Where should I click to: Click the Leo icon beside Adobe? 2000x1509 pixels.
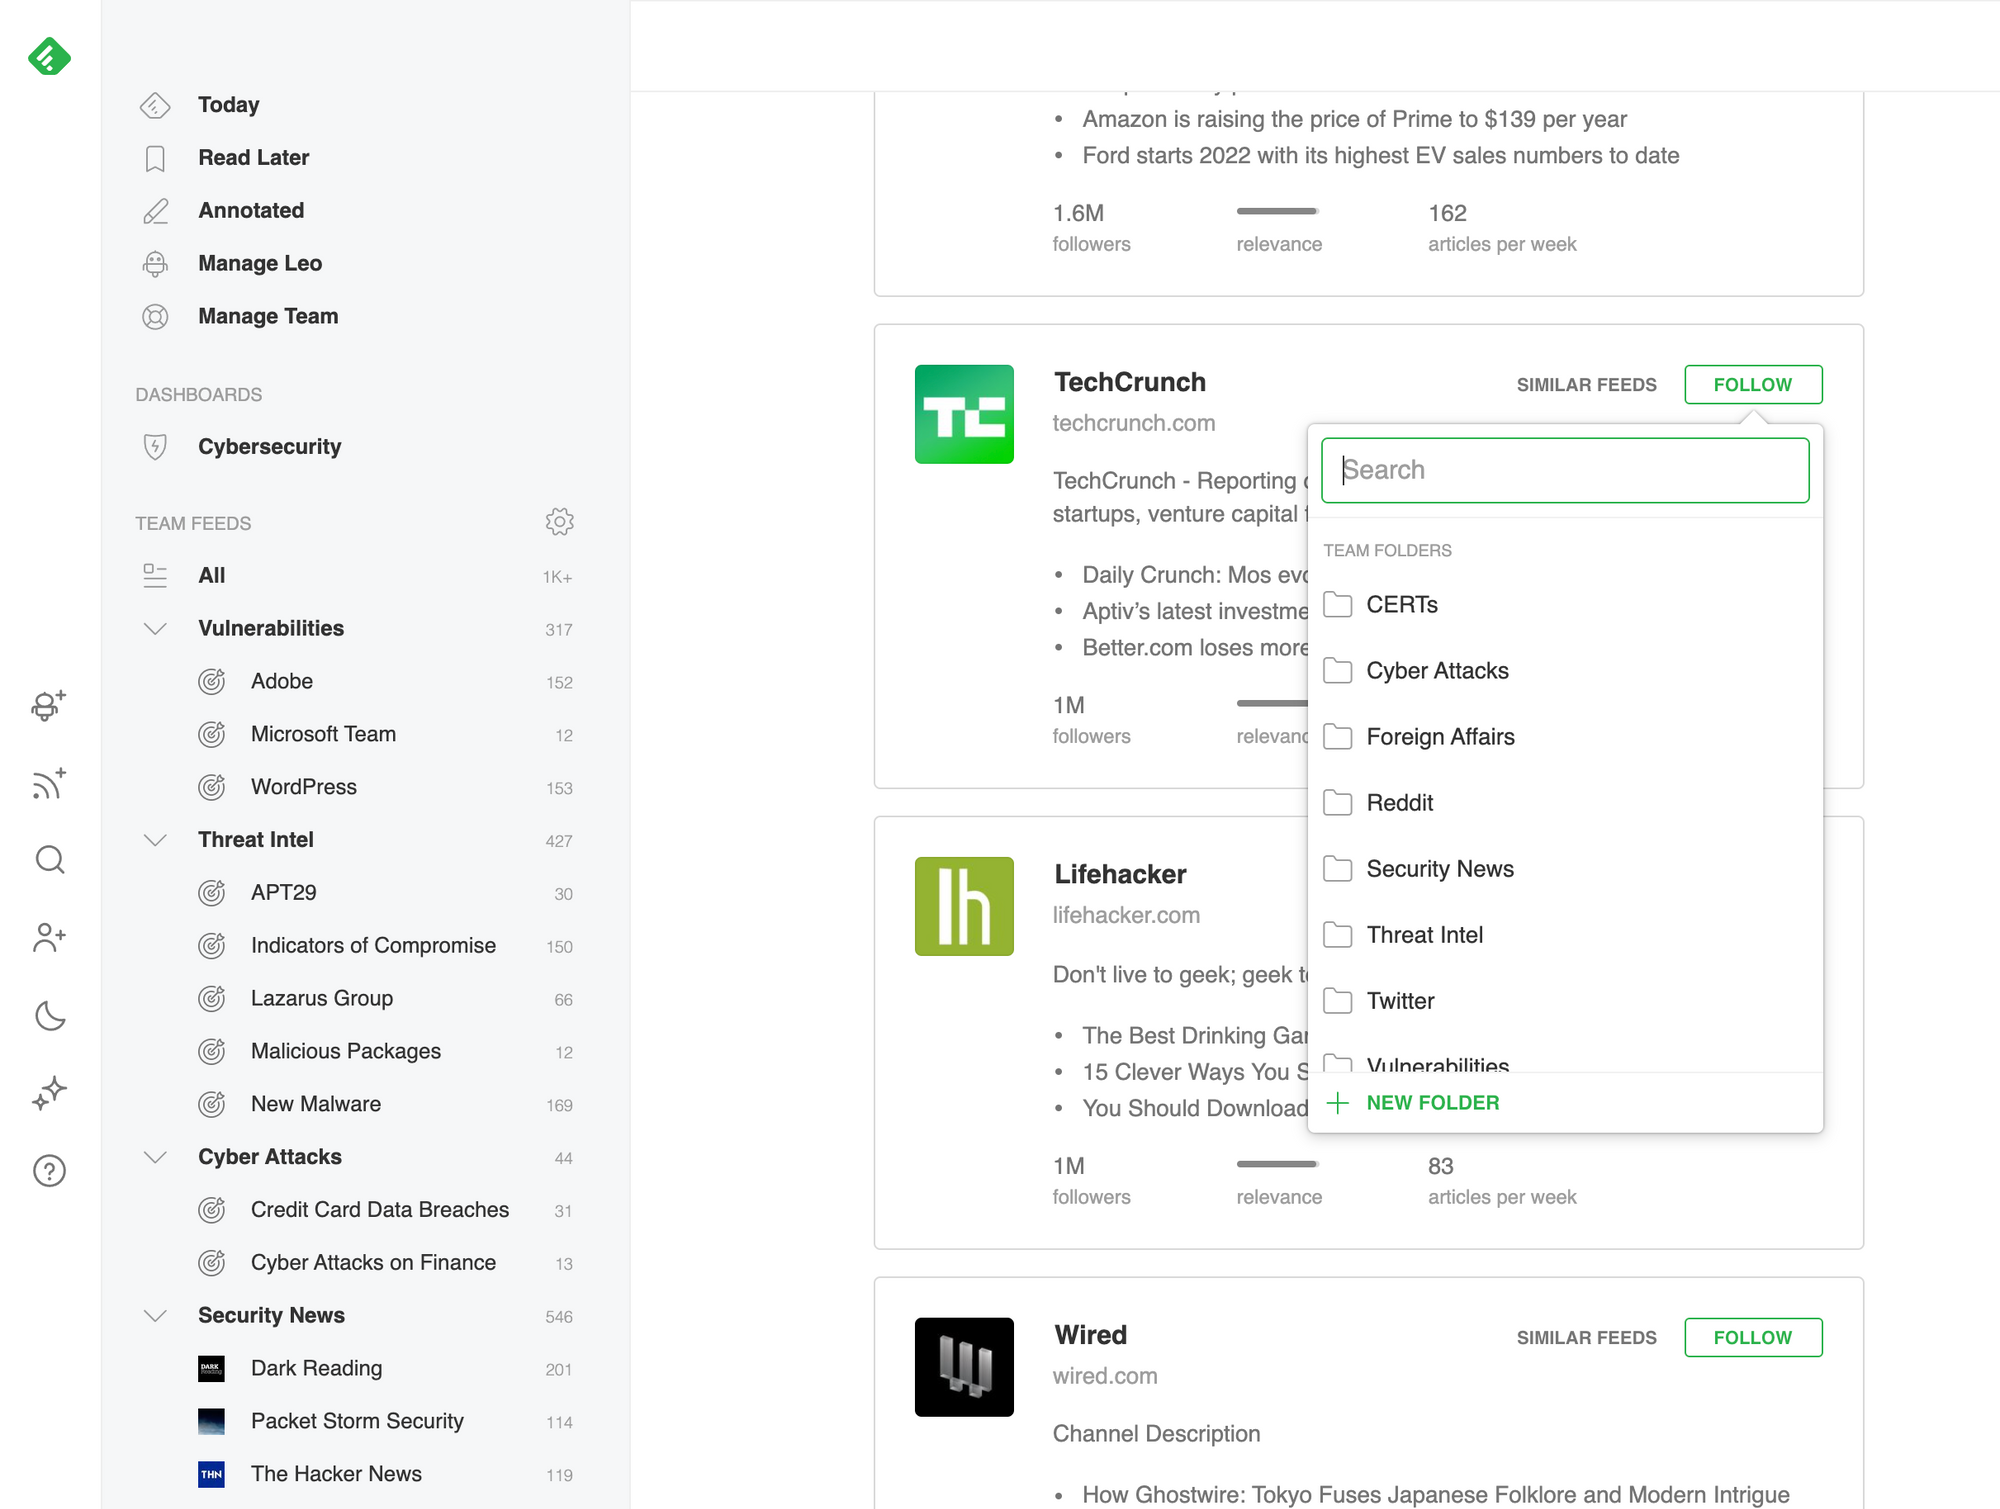[x=212, y=681]
